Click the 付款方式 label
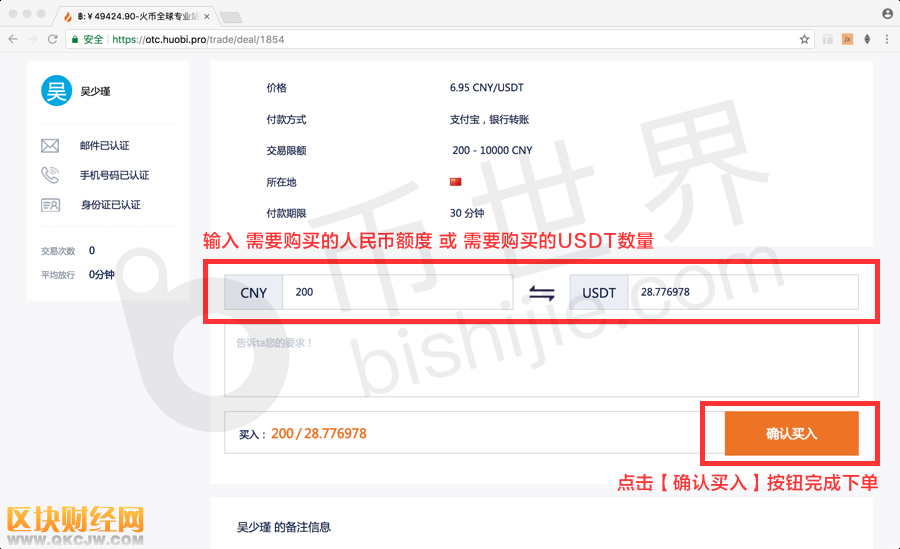900x549 pixels. click(x=286, y=119)
